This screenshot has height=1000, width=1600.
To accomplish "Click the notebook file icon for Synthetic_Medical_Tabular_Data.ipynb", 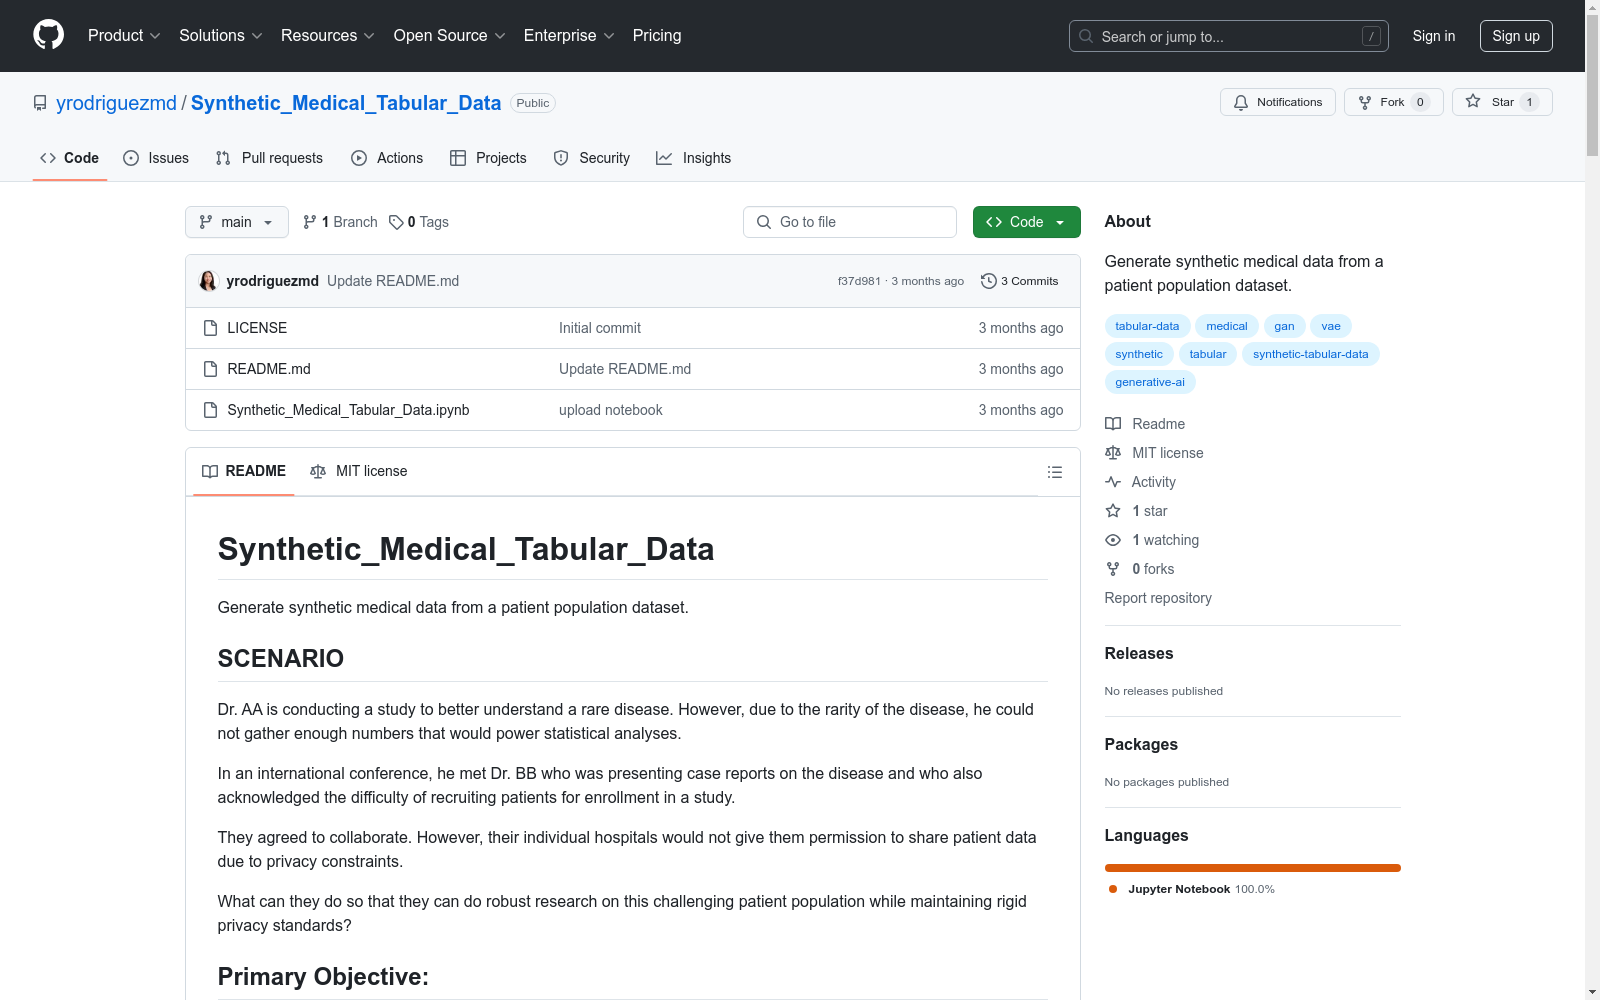I will 210,410.
